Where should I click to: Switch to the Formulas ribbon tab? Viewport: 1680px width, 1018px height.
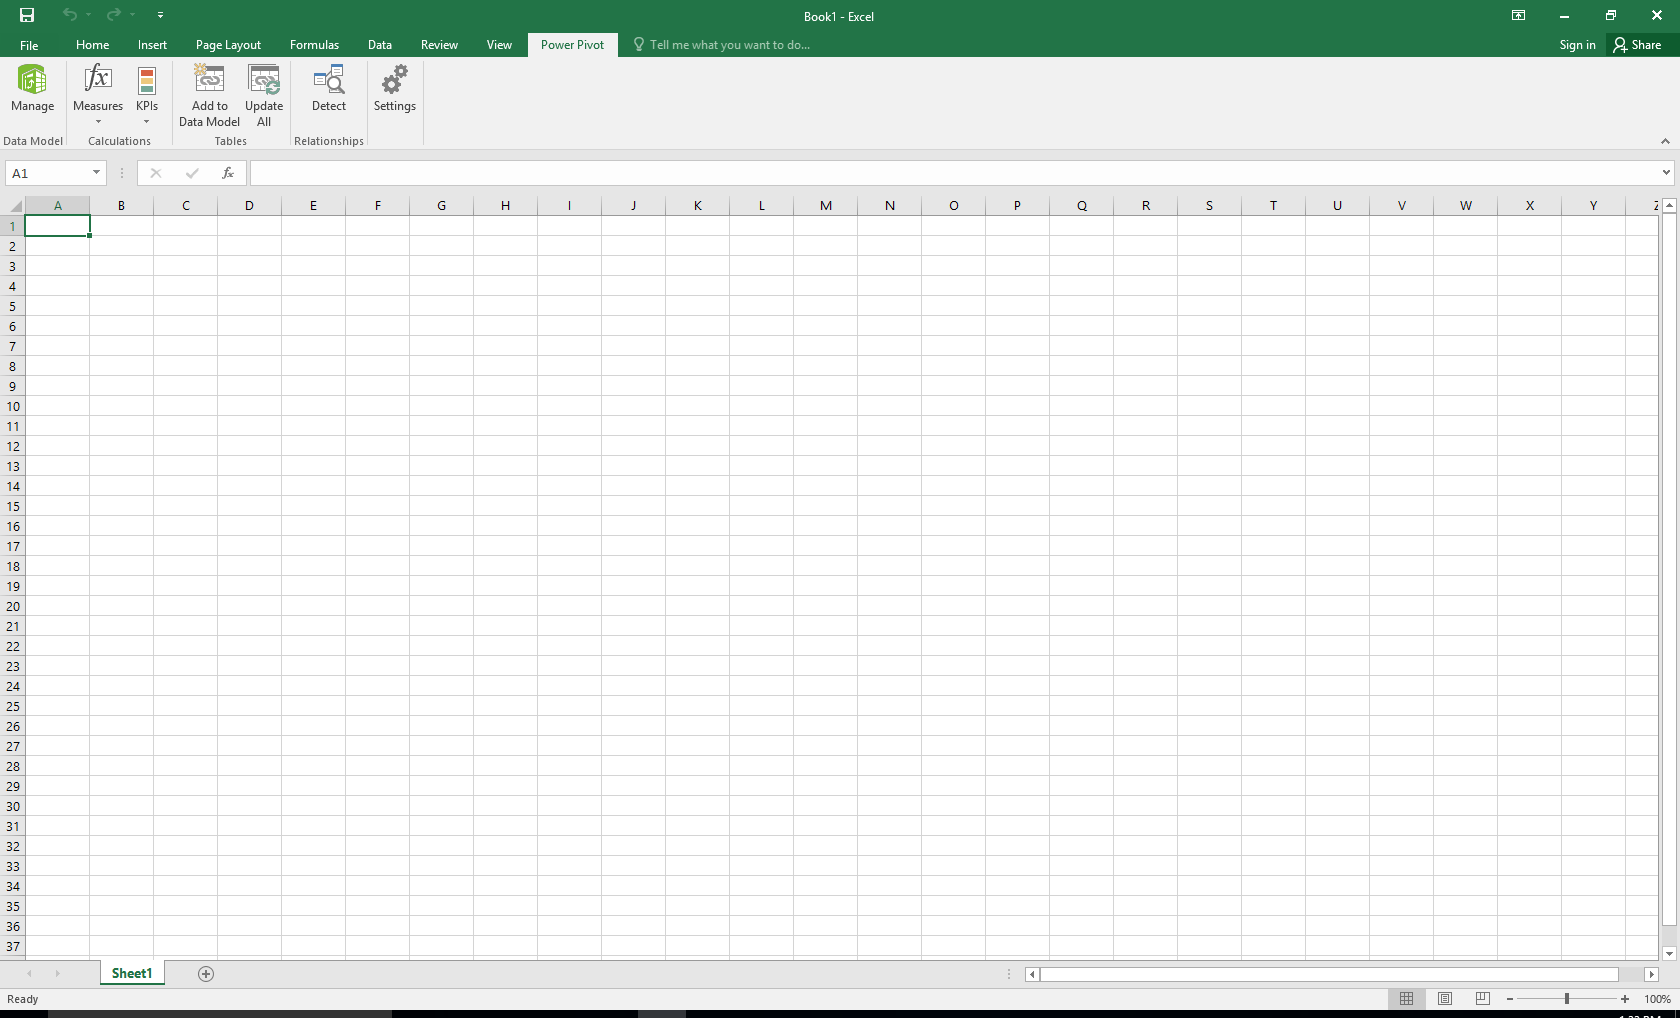pos(314,44)
